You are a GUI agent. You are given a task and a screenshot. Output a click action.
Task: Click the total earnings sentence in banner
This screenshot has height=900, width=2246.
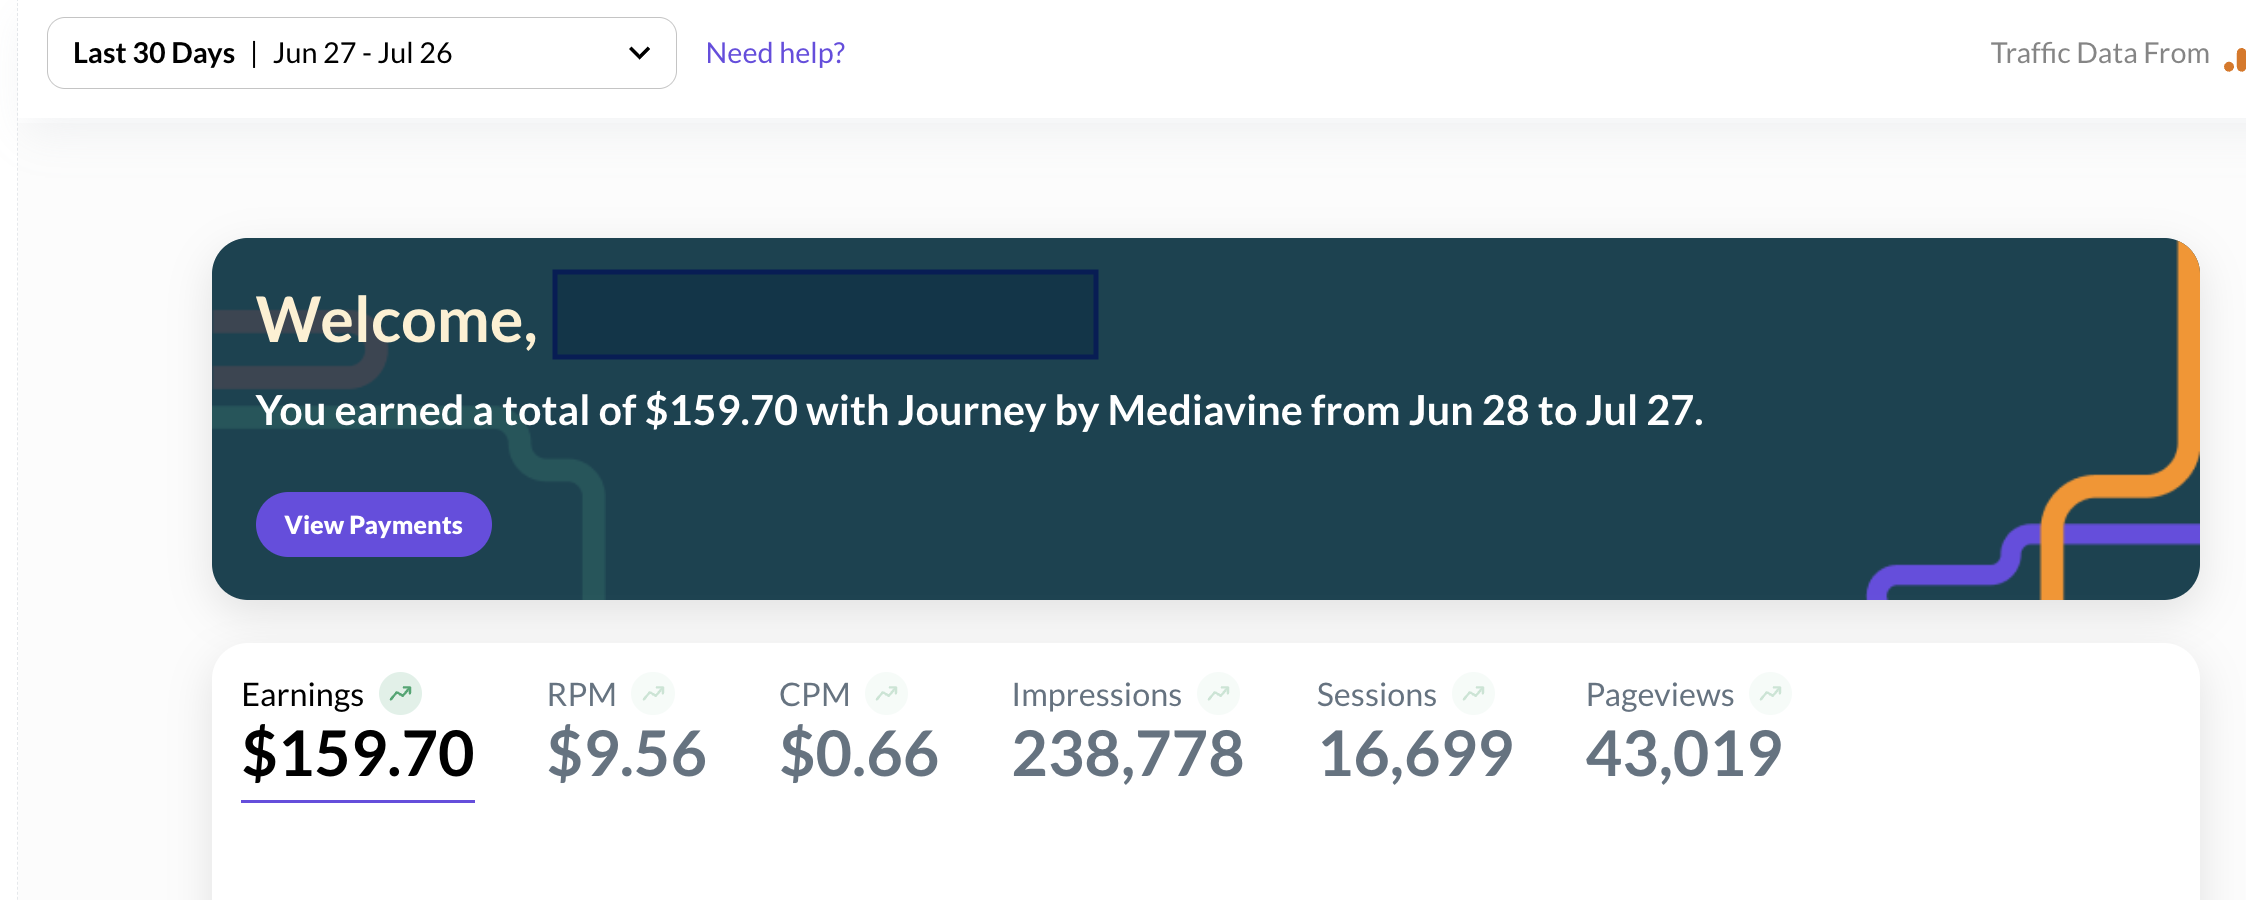tap(978, 411)
